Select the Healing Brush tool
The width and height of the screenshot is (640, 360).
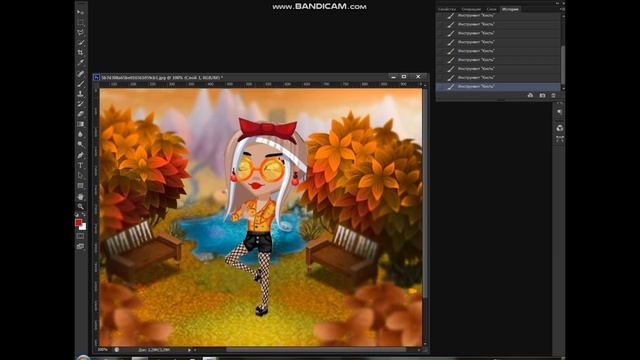pos(80,74)
